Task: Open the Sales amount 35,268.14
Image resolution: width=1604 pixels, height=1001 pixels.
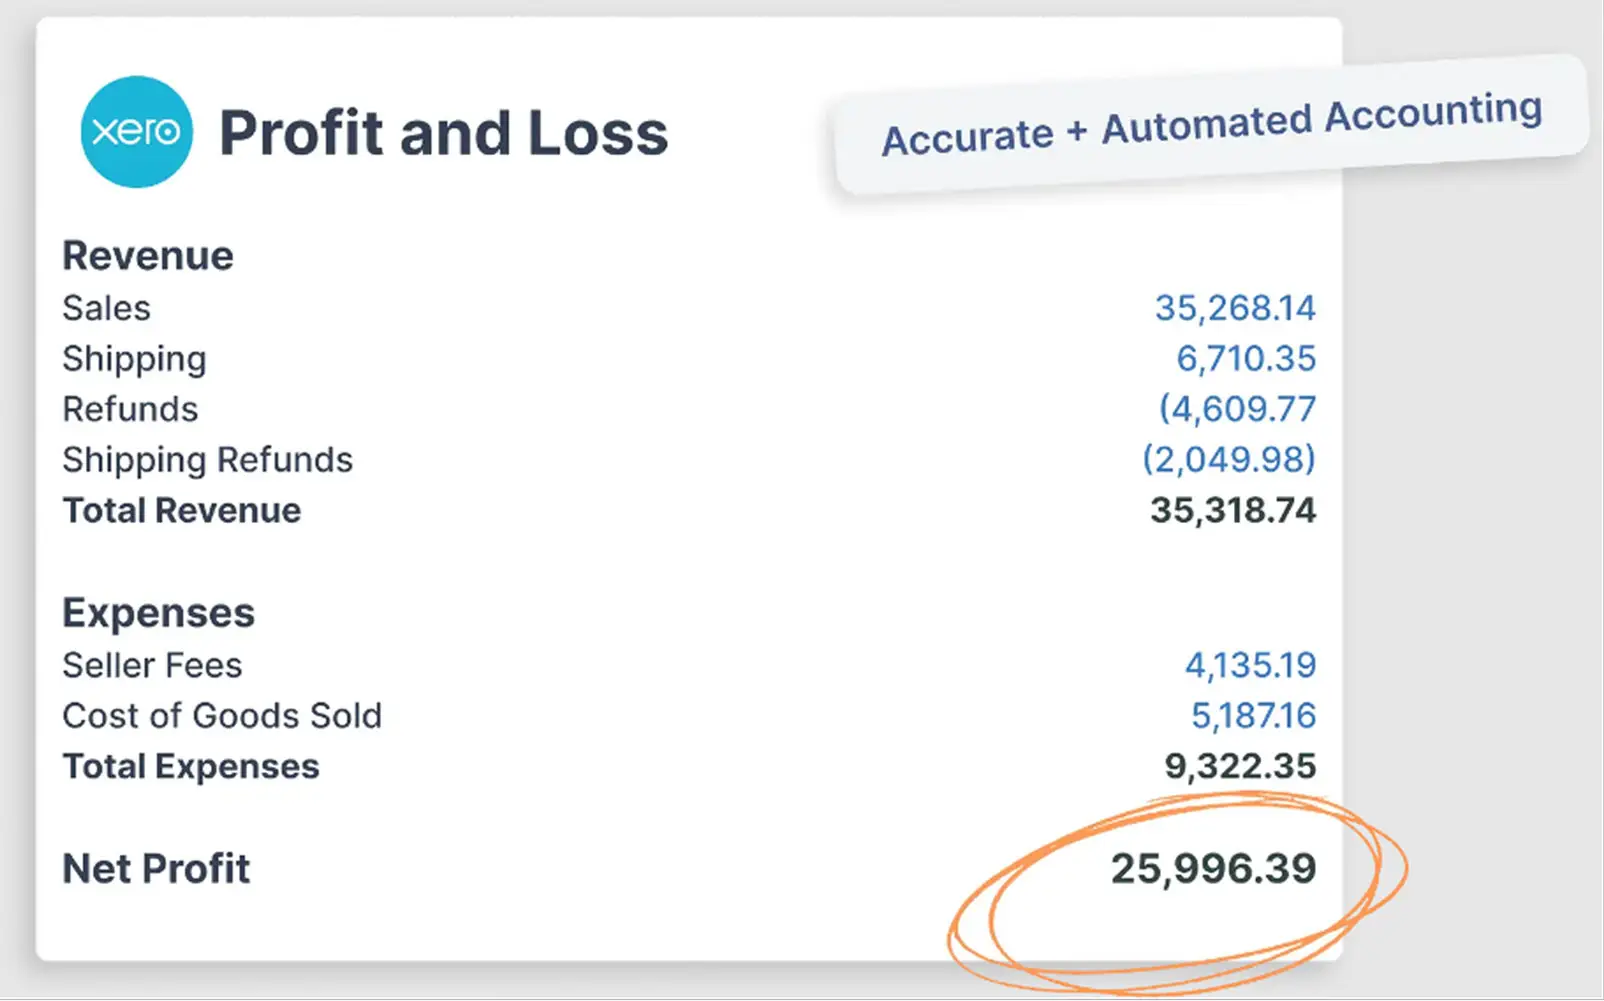Action: tap(1235, 308)
